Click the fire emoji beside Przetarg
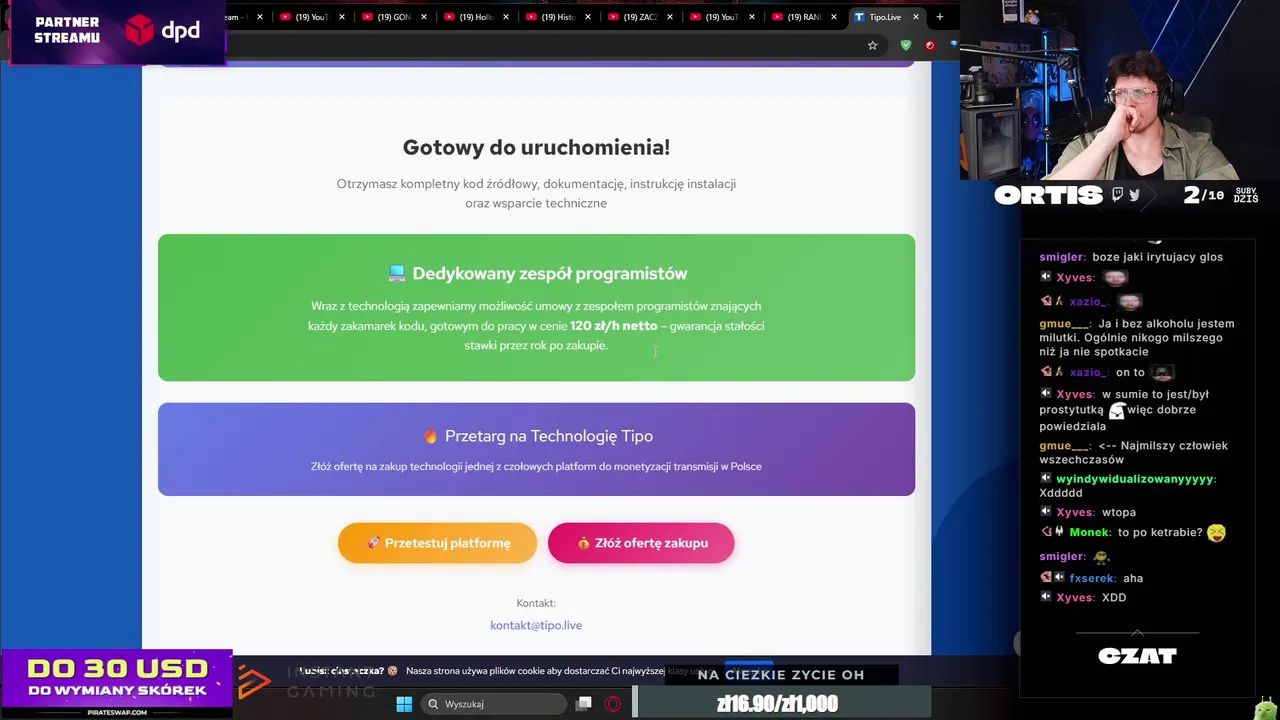The width and height of the screenshot is (1280, 720). [x=431, y=436]
